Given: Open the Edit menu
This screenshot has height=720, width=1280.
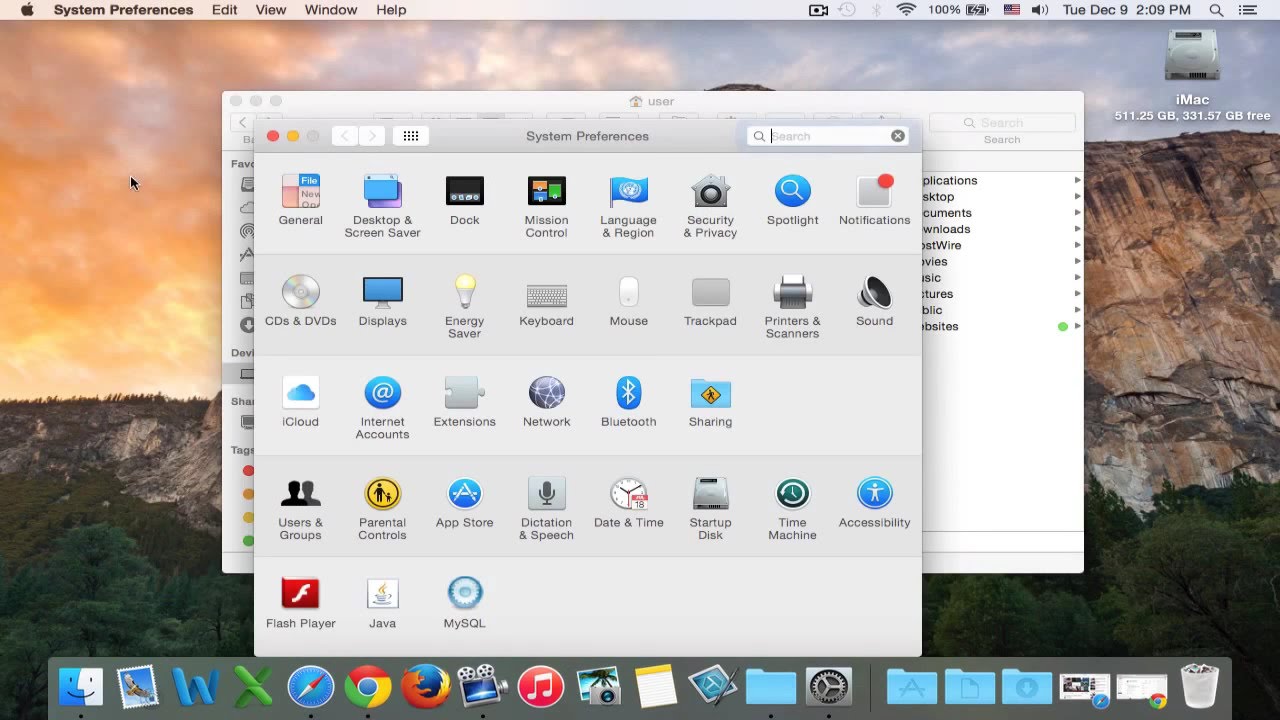Looking at the screenshot, I should click(225, 10).
